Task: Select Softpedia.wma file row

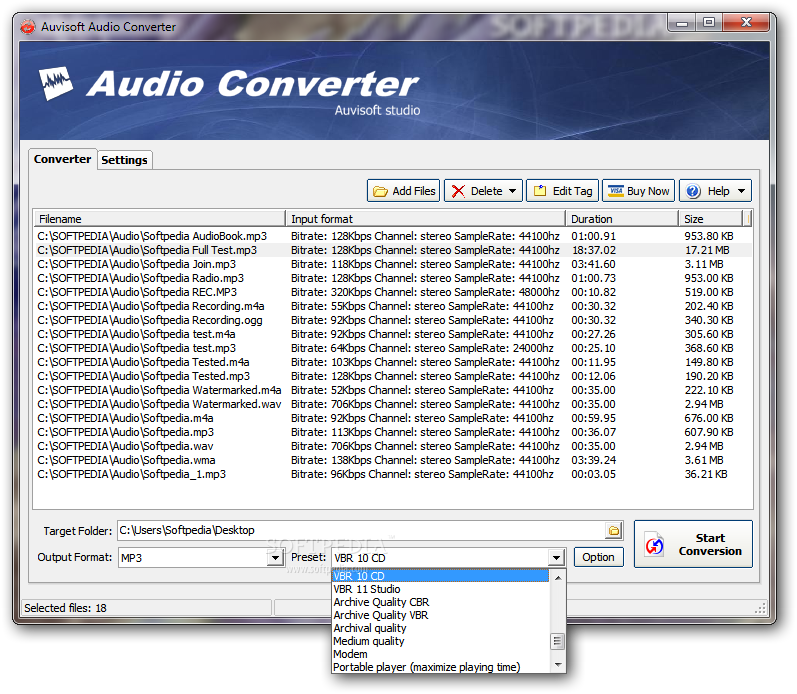Action: 392,460
